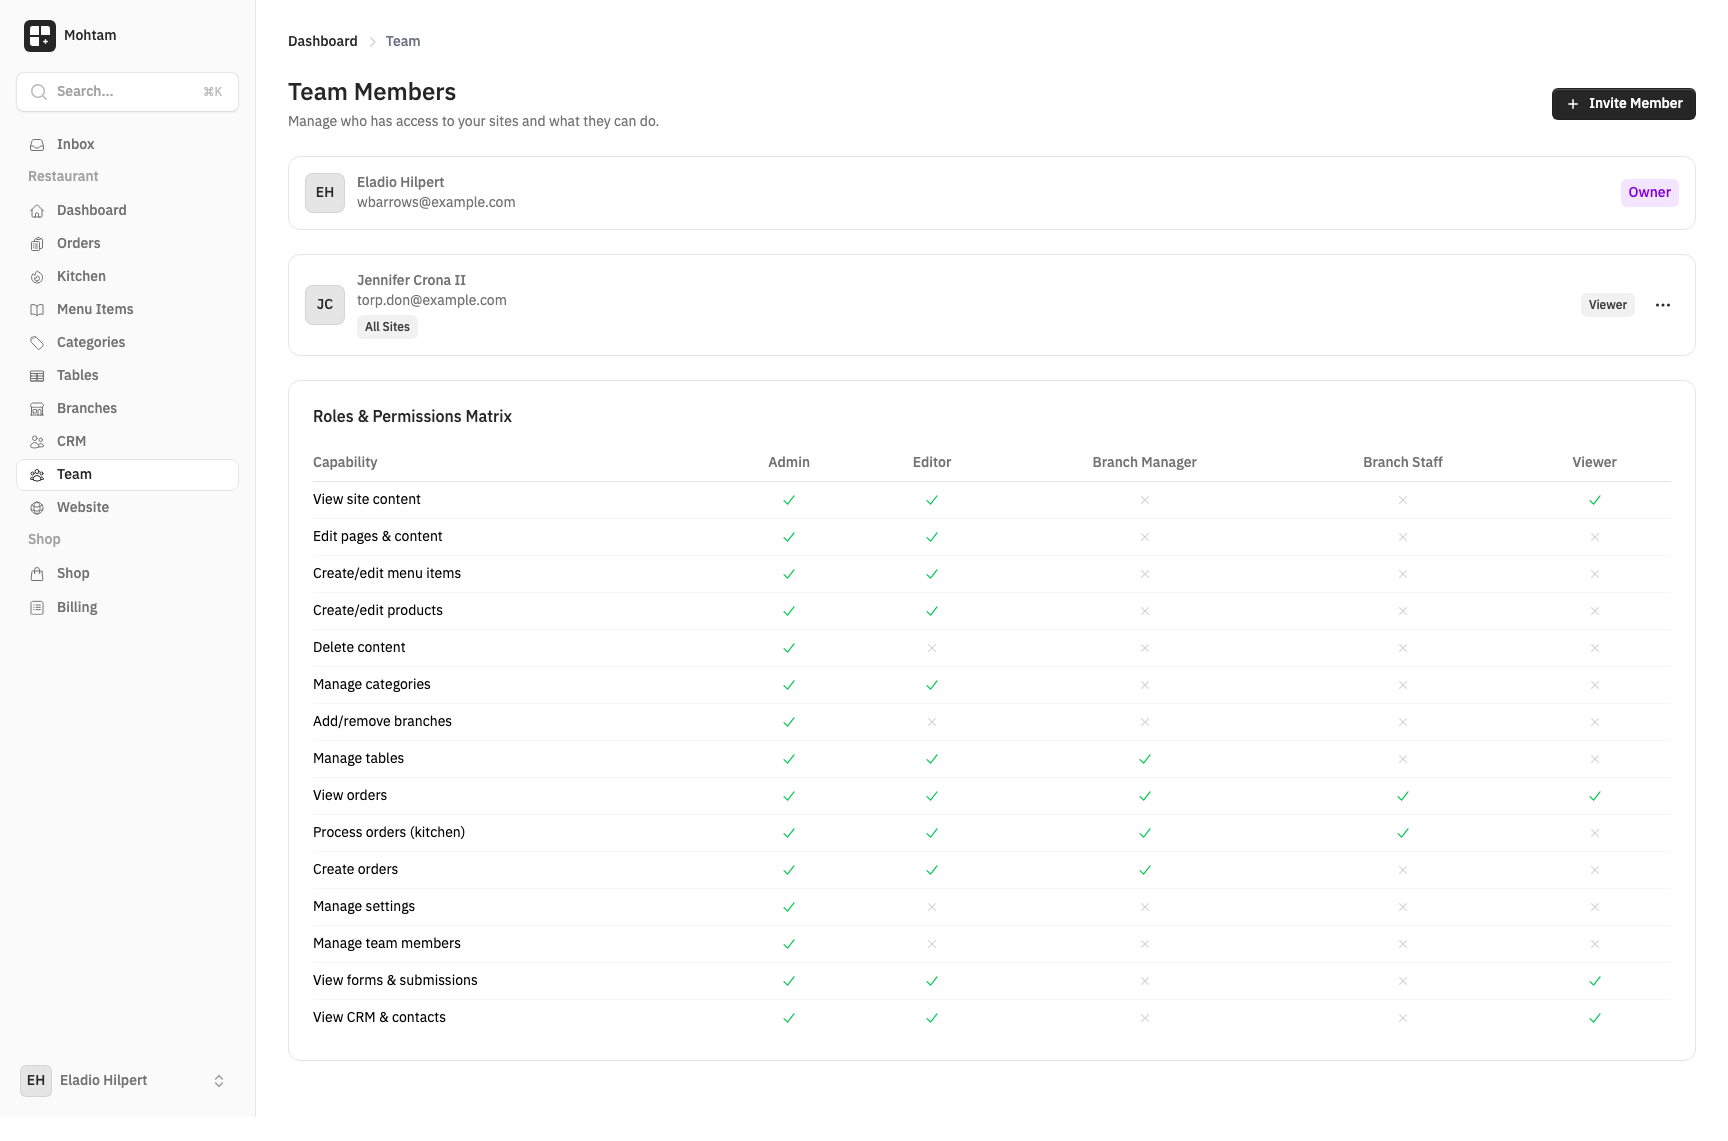Click the Website globe icon
Viewport: 1728px width, 1141px height.
click(x=37, y=508)
